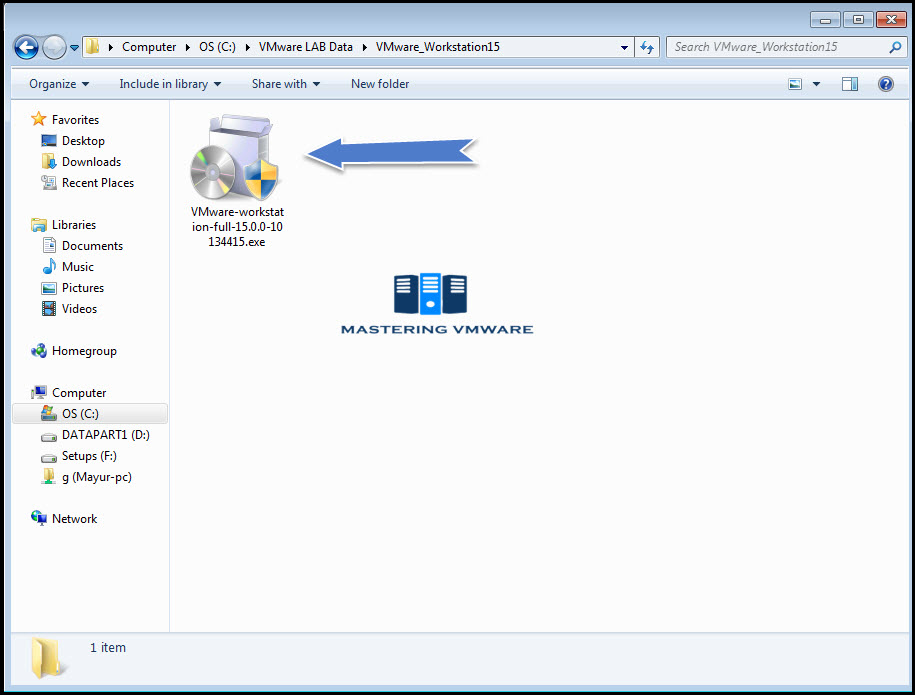This screenshot has height=695, width=915.
Task: Select Computer in the address breadcrumb
Action: point(149,47)
